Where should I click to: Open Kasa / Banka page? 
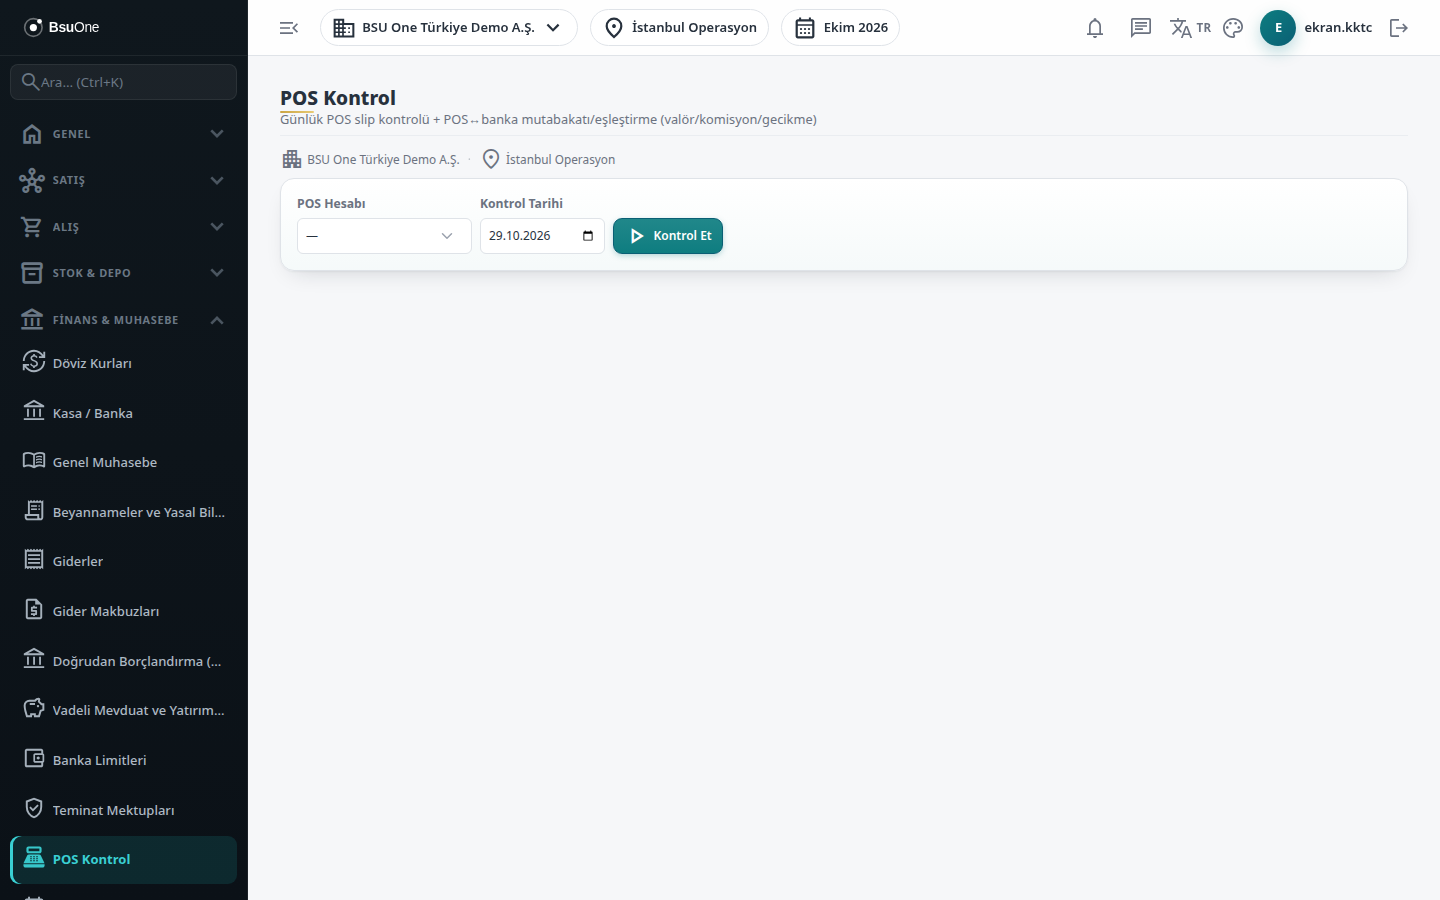(124, 413)
